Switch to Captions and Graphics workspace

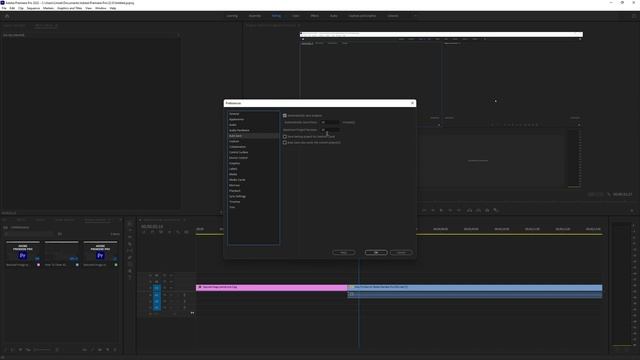[x=362, y=16]
